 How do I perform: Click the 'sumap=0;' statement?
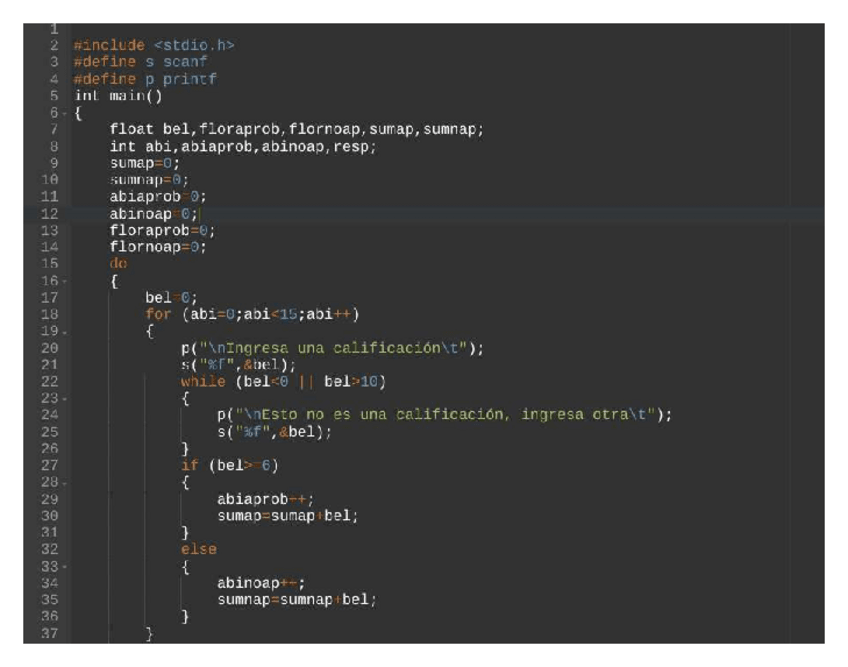tap(144, 163)
